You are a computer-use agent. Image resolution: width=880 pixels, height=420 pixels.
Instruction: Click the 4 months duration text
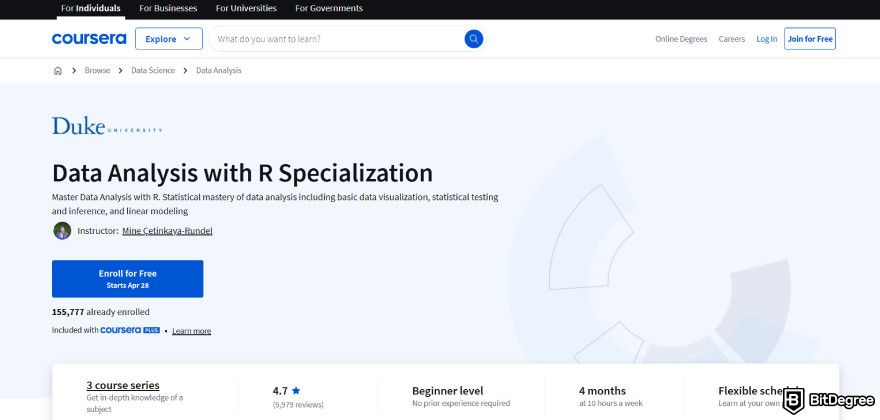[x=602, y=391]
